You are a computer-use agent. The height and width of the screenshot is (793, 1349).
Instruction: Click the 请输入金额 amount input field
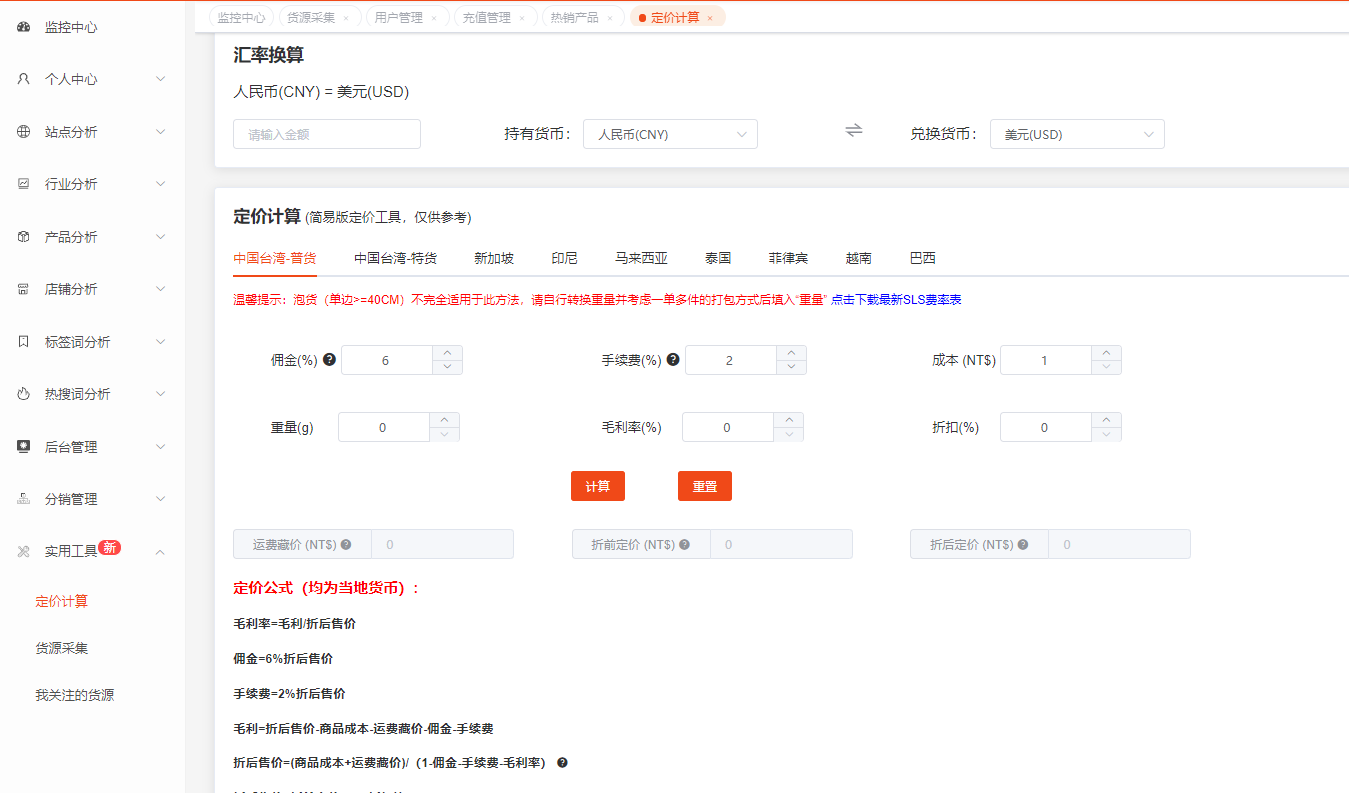coord(326,133)
